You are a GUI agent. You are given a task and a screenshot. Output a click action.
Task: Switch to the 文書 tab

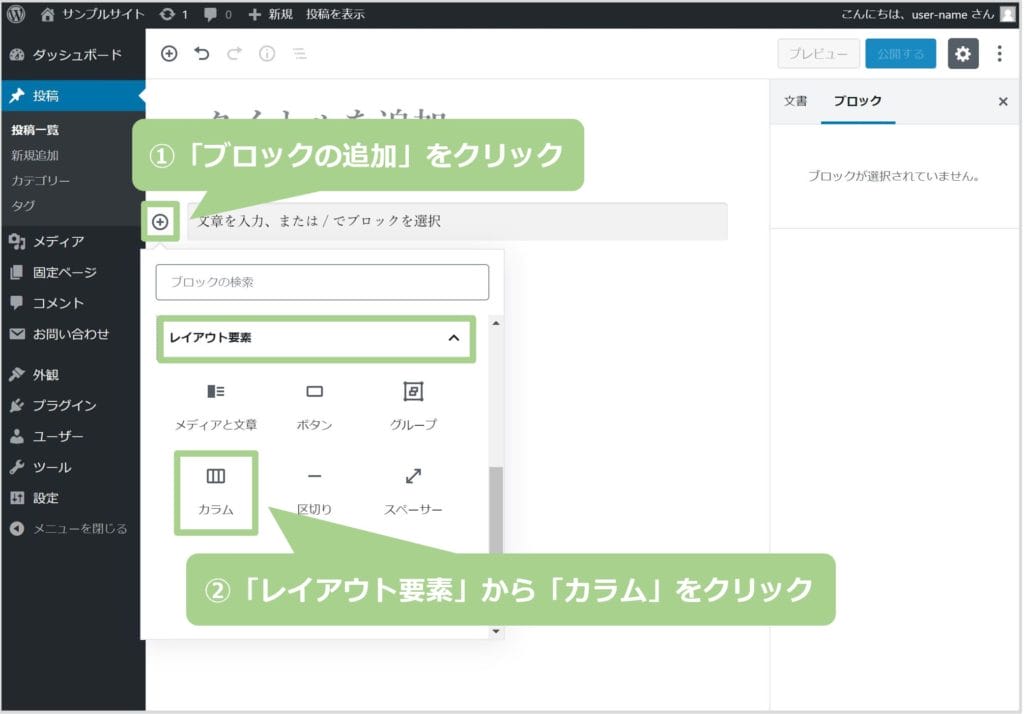click(795, 101)
